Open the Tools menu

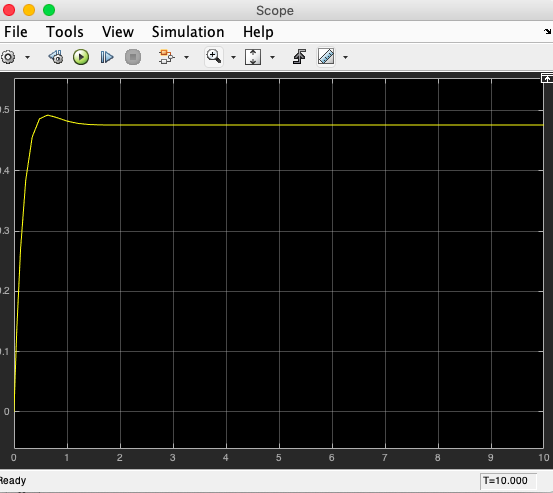click(x=65, y=32)
